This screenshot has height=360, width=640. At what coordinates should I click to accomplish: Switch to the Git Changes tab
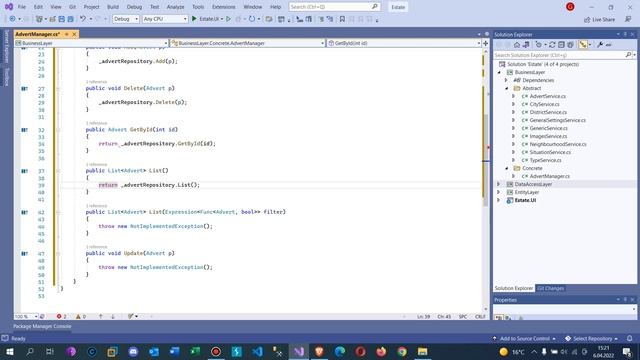pyautogui.click(x=550, y=288)
